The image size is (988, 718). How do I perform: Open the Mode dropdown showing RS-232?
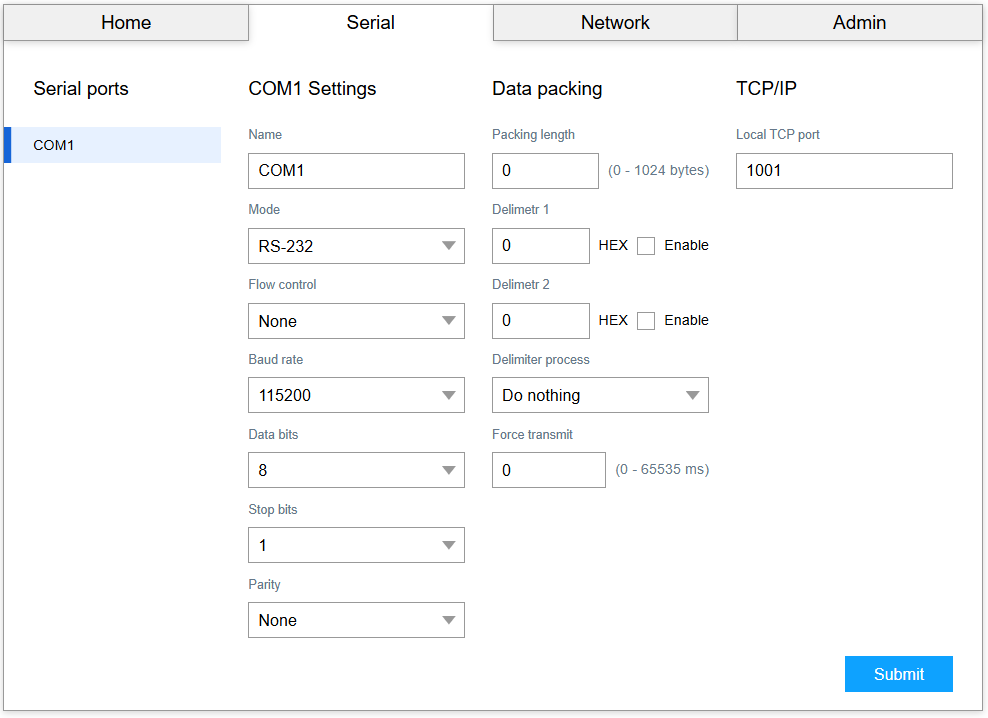[x=356, y=246]
